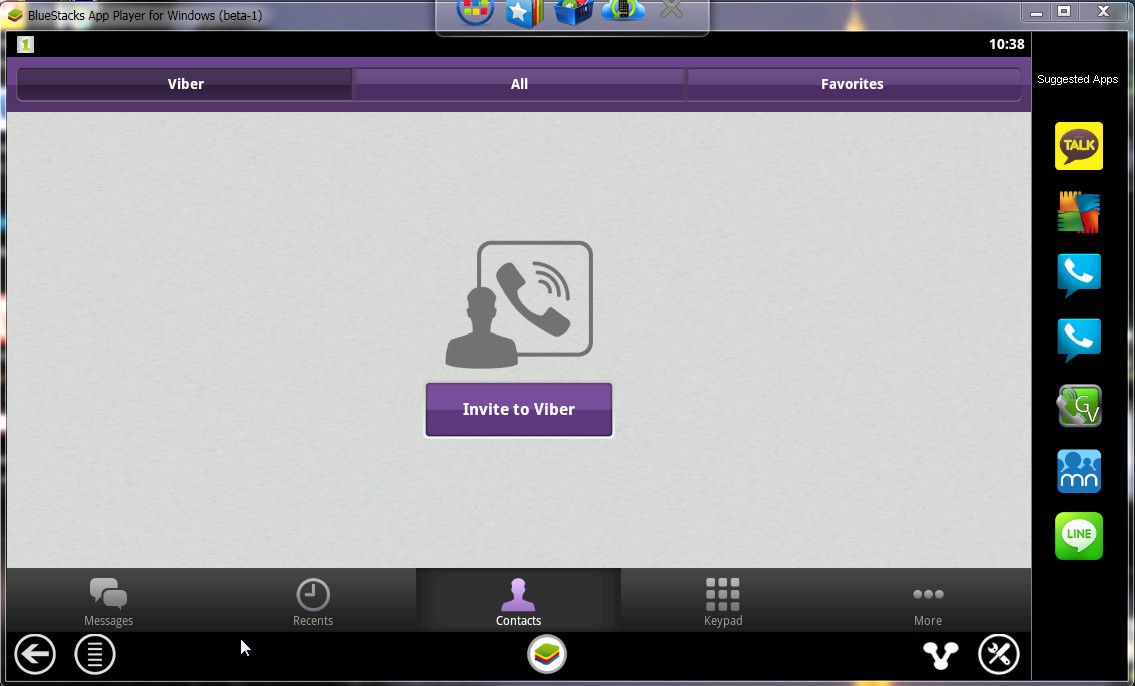Image resolution: width=1135 pixels, height=686 pixels.
Task: Go to the BlueStacks home screen
Action: point(547,654)
